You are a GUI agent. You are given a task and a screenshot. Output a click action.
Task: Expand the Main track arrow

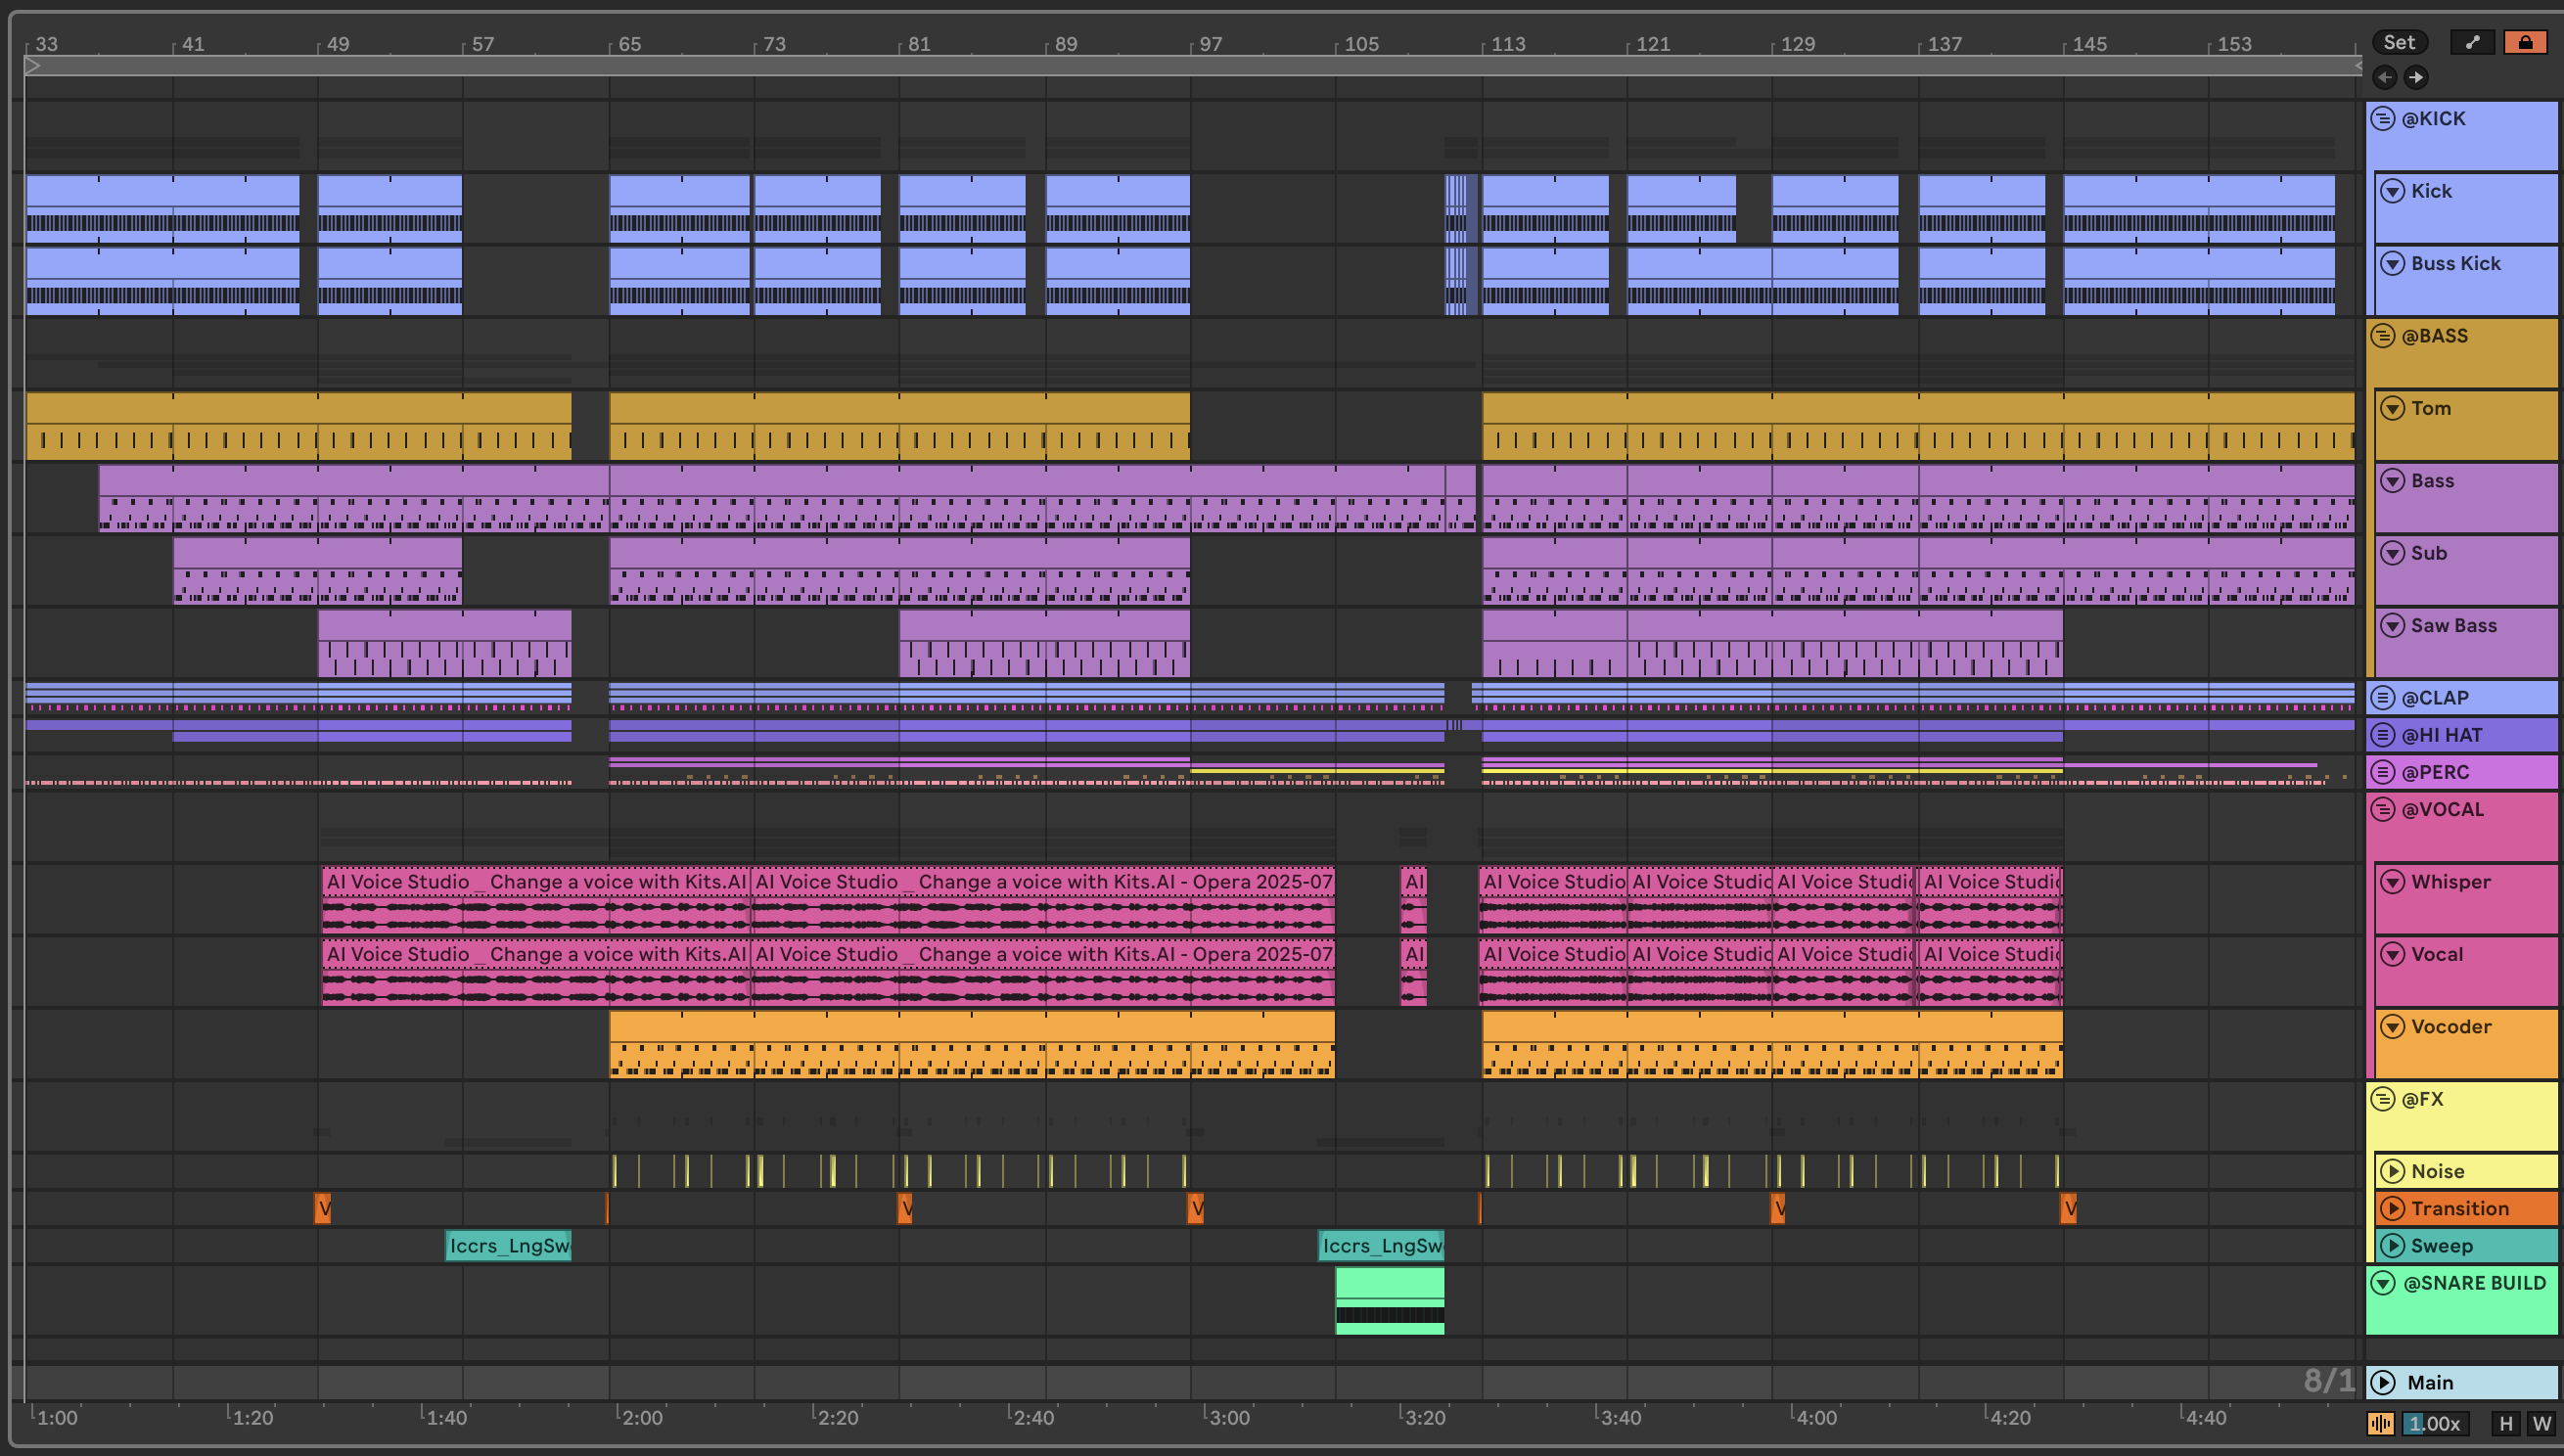click(x=2383, y=1383)
